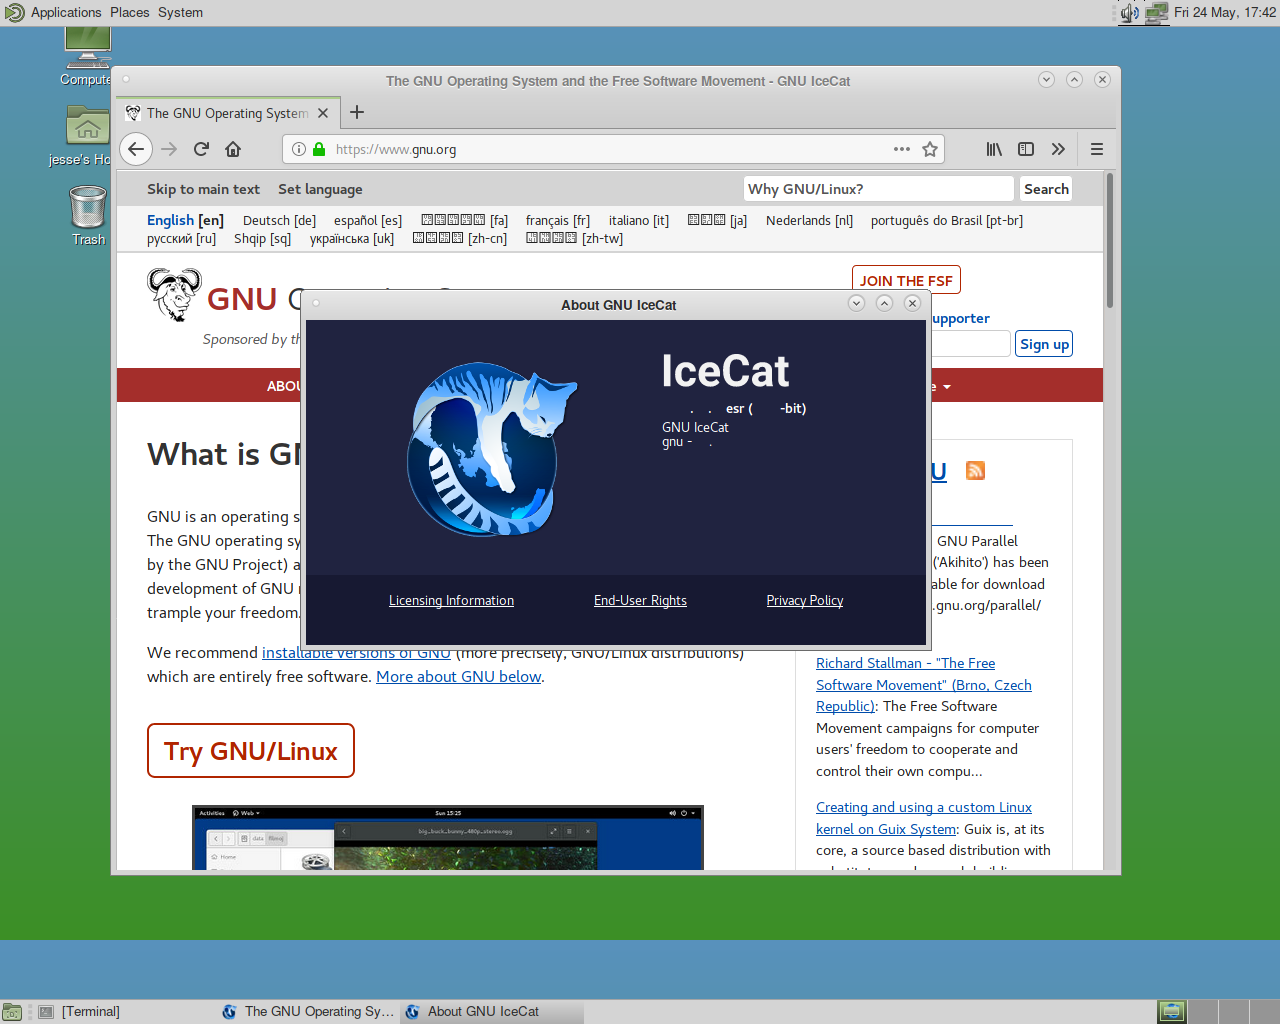
Task: Open the Library bookmarks icon
Action: pos(994,149)
